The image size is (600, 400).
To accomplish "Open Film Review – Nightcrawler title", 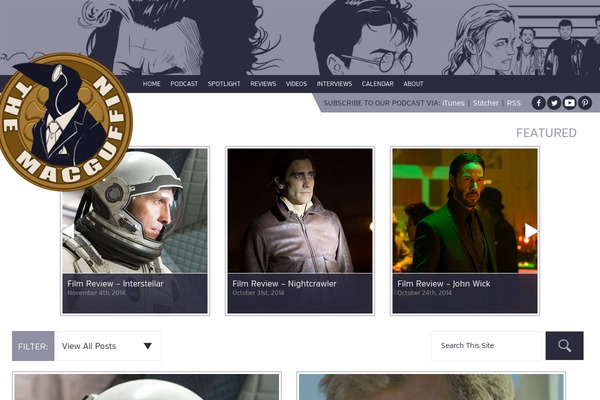I will (x=284, y=284).
